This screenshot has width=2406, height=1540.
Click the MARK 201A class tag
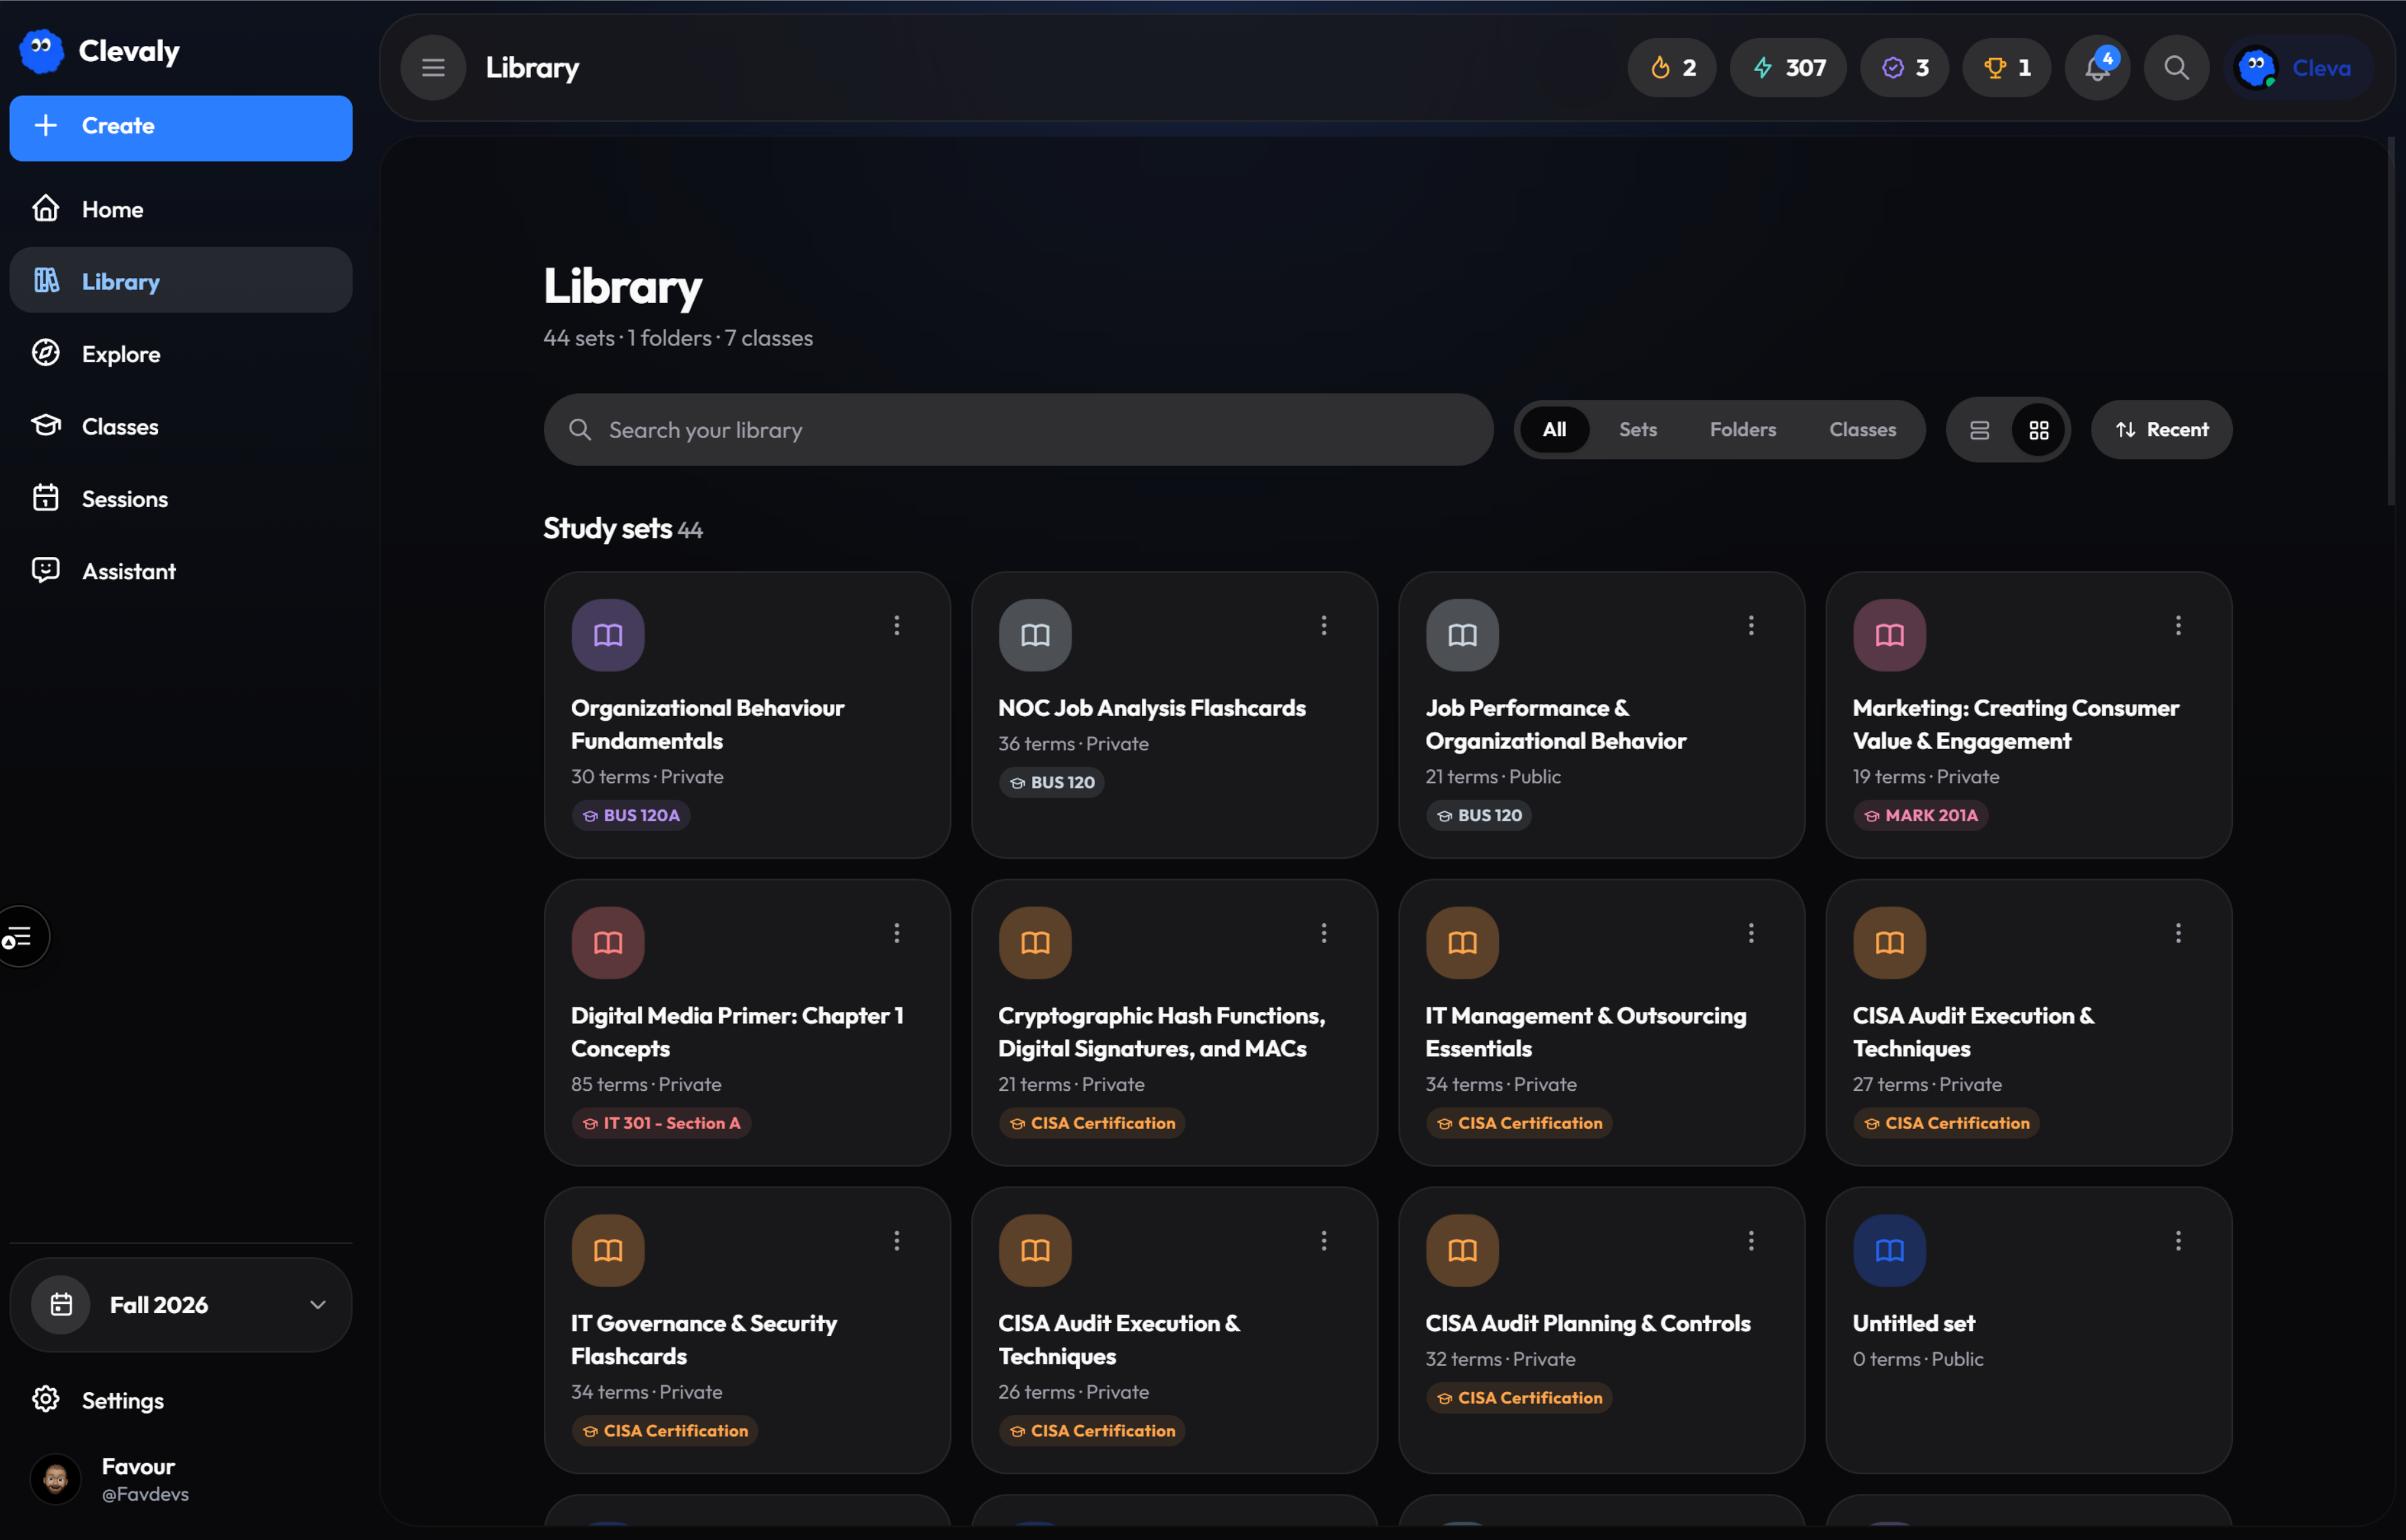[1920, 816]
